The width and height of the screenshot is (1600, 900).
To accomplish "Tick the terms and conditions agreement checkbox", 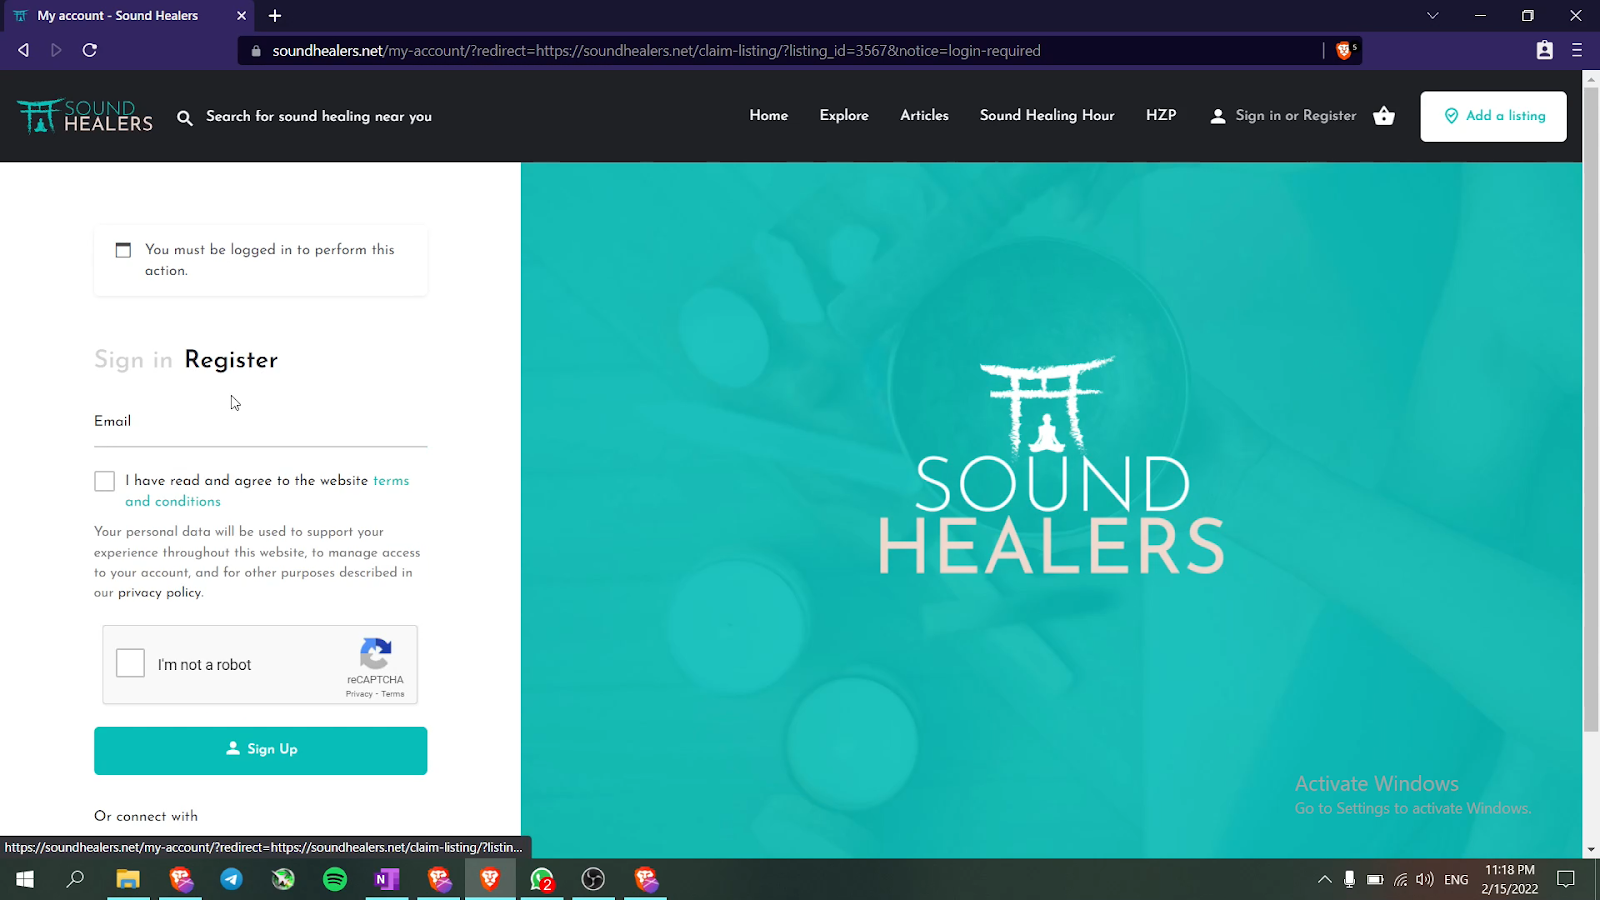I will point(105,481).
